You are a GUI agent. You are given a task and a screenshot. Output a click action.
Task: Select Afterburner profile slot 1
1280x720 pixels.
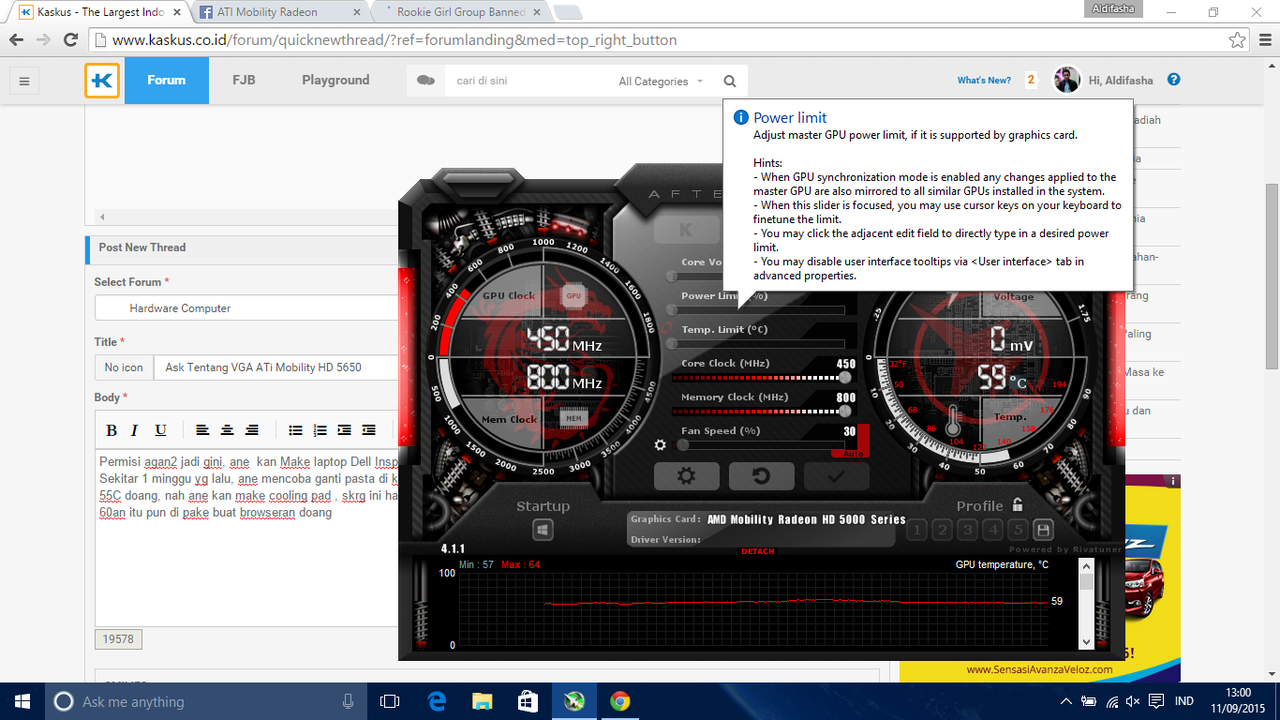point(917,530)
